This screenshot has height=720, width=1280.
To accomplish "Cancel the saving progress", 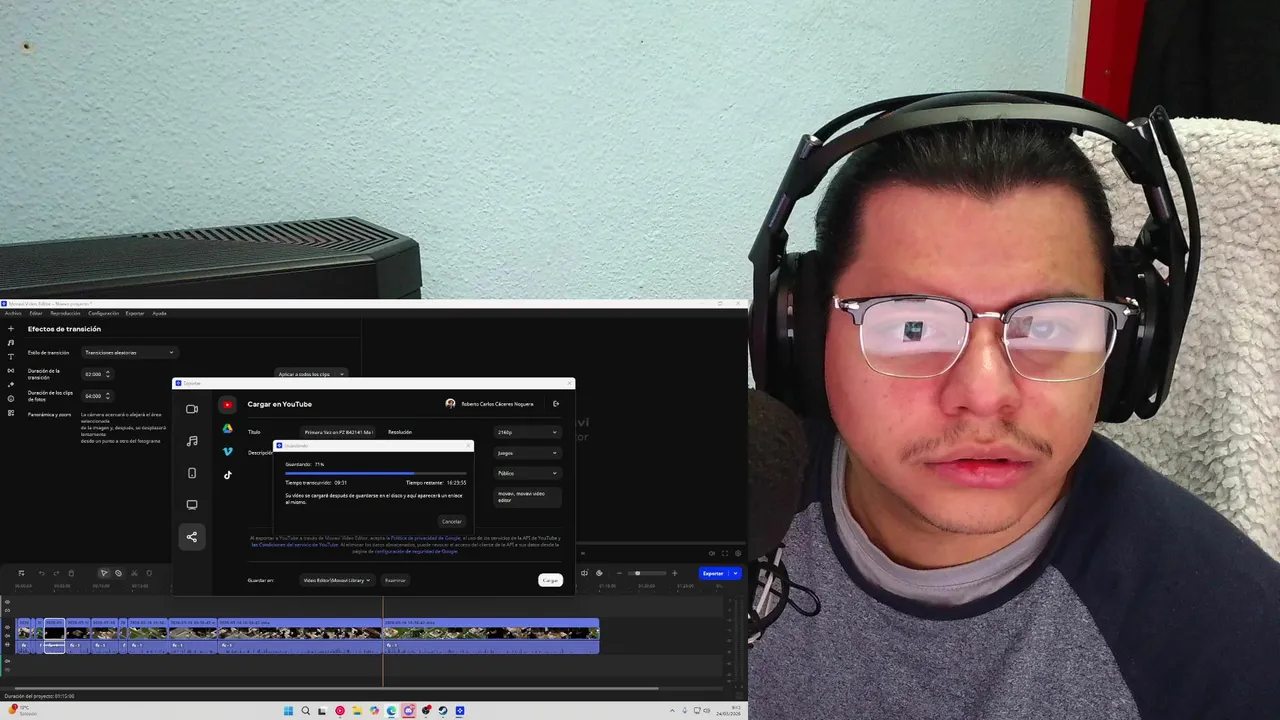I will tap(452, 521).
